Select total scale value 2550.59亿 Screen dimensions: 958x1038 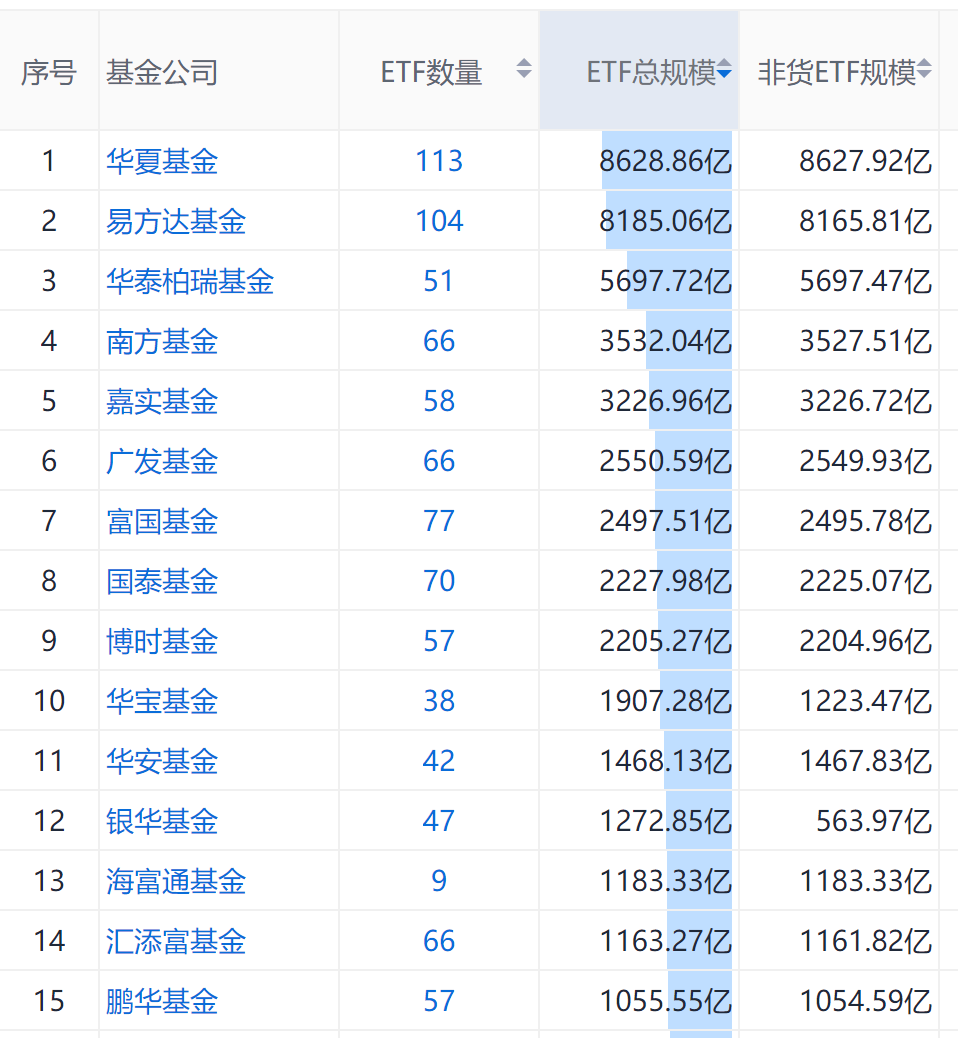pyautogui.click(x=665, y=461)
